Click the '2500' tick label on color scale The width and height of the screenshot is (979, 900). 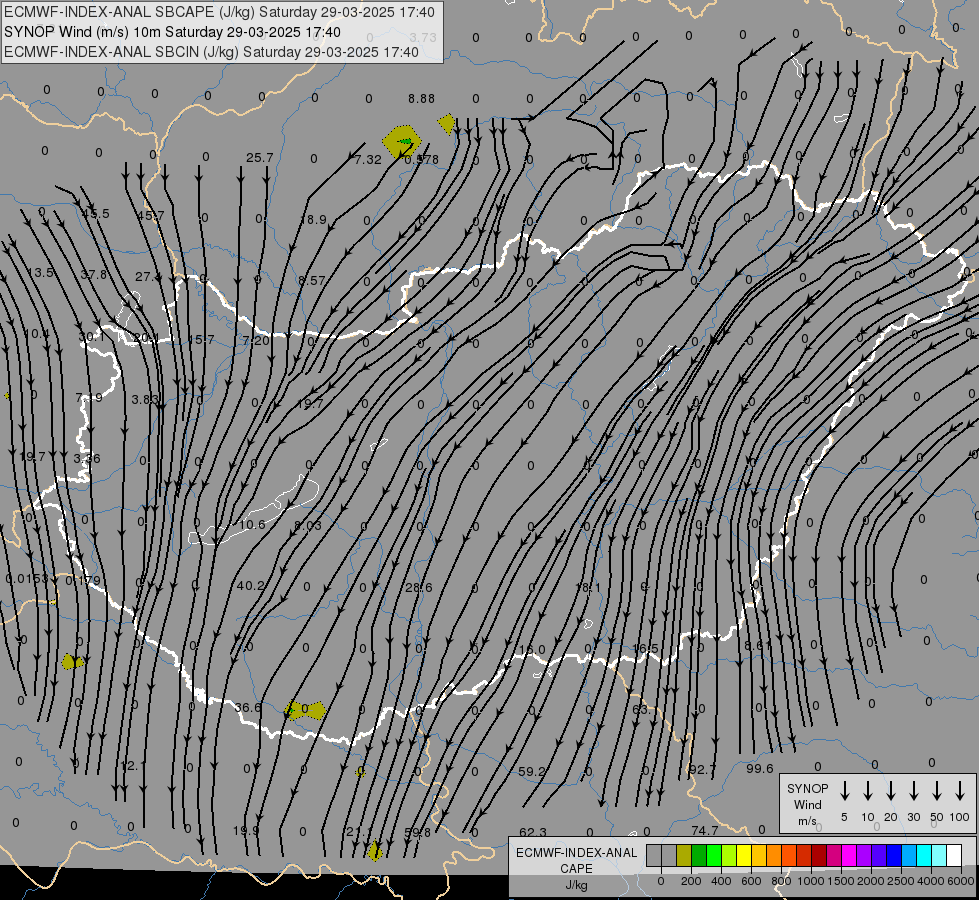(x=900, y=881)
